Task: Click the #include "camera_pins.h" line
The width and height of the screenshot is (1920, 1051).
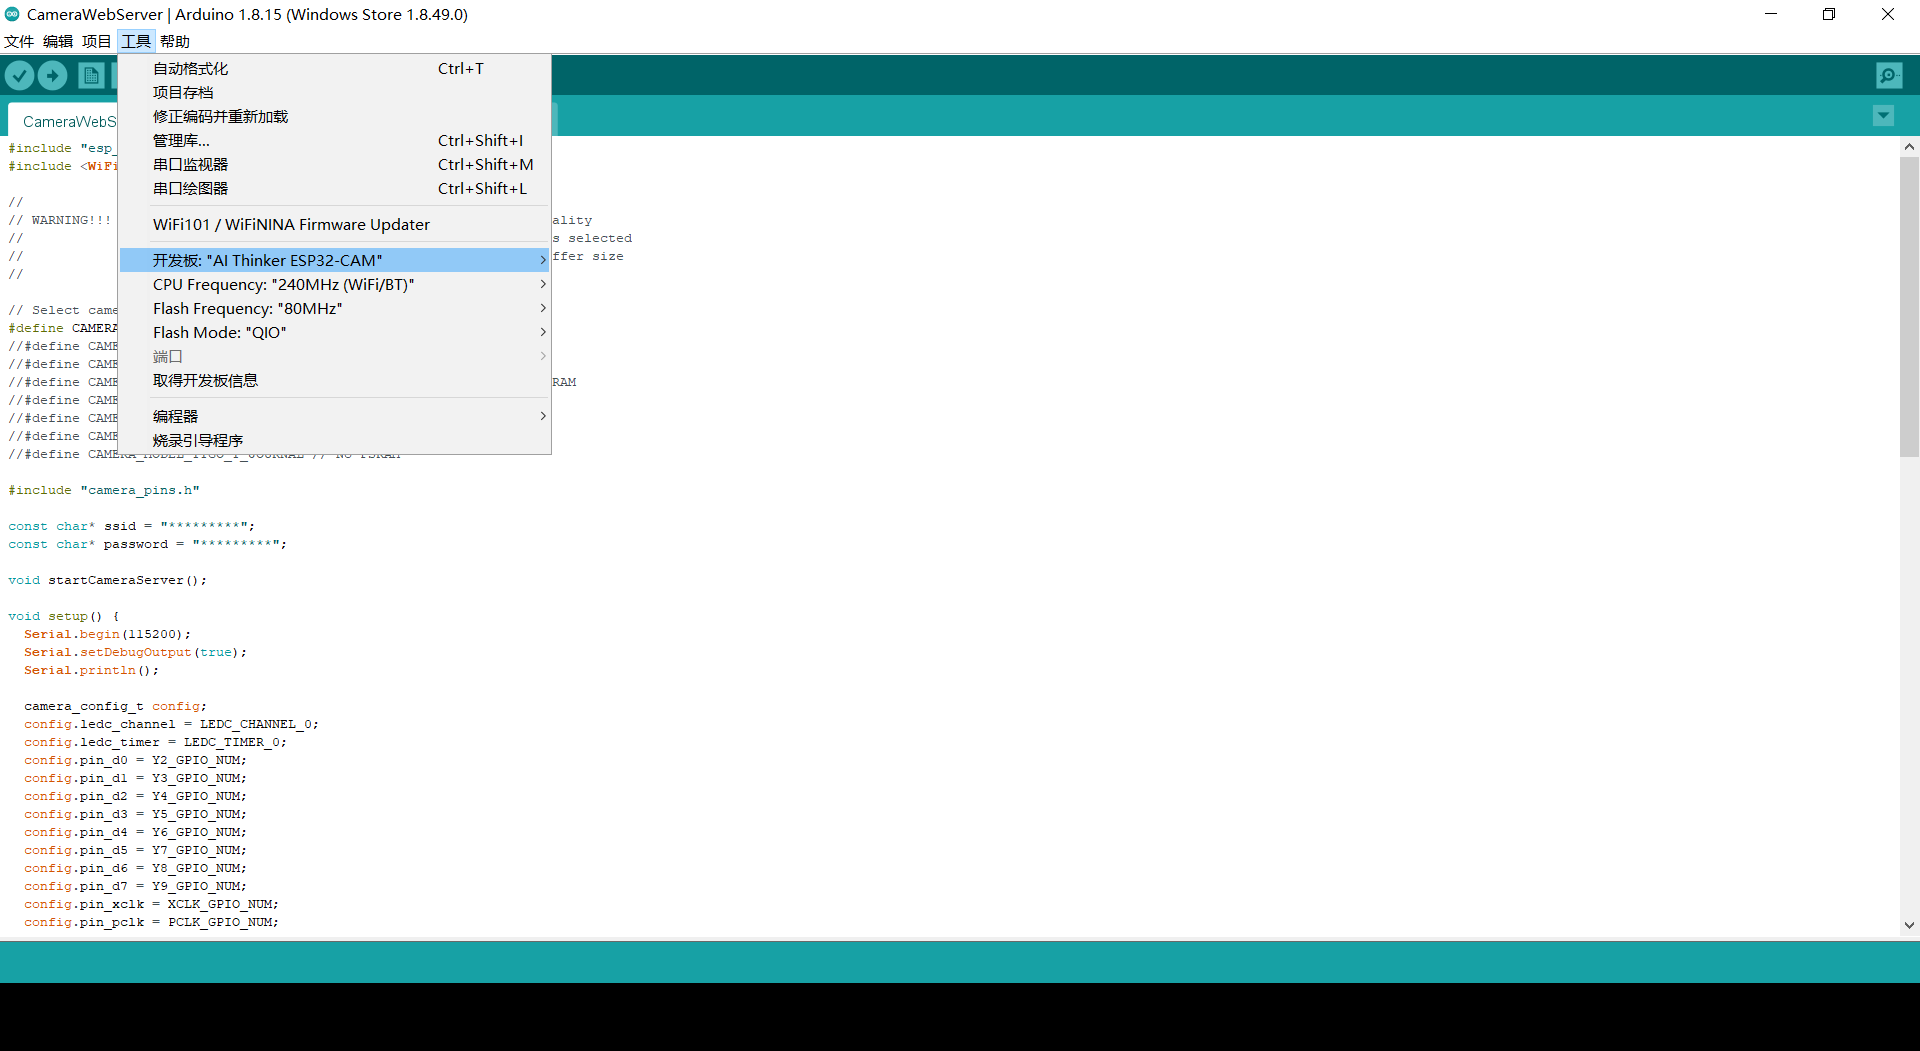Action: 104,490
